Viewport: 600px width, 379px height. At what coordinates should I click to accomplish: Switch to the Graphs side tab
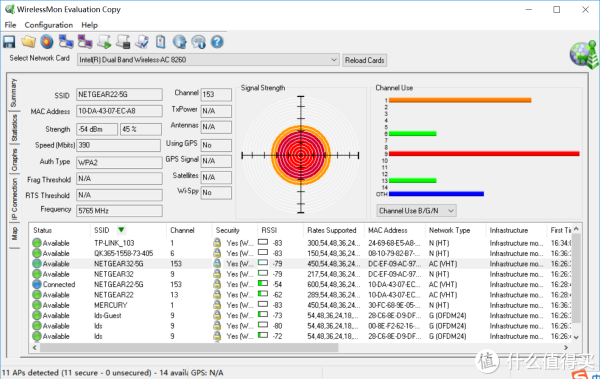coord(14,160)
